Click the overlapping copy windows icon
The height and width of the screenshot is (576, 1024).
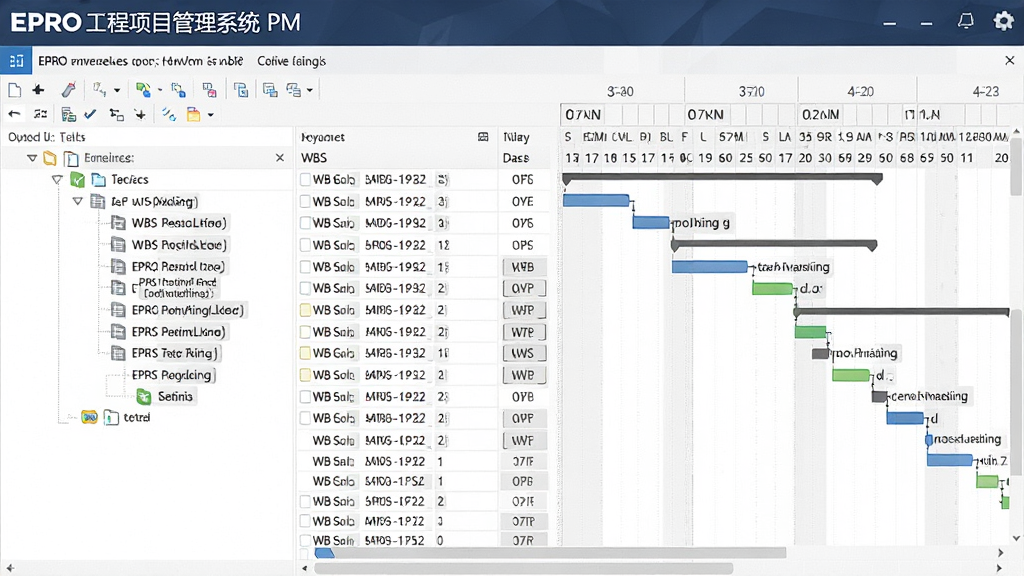pos(241,89)
